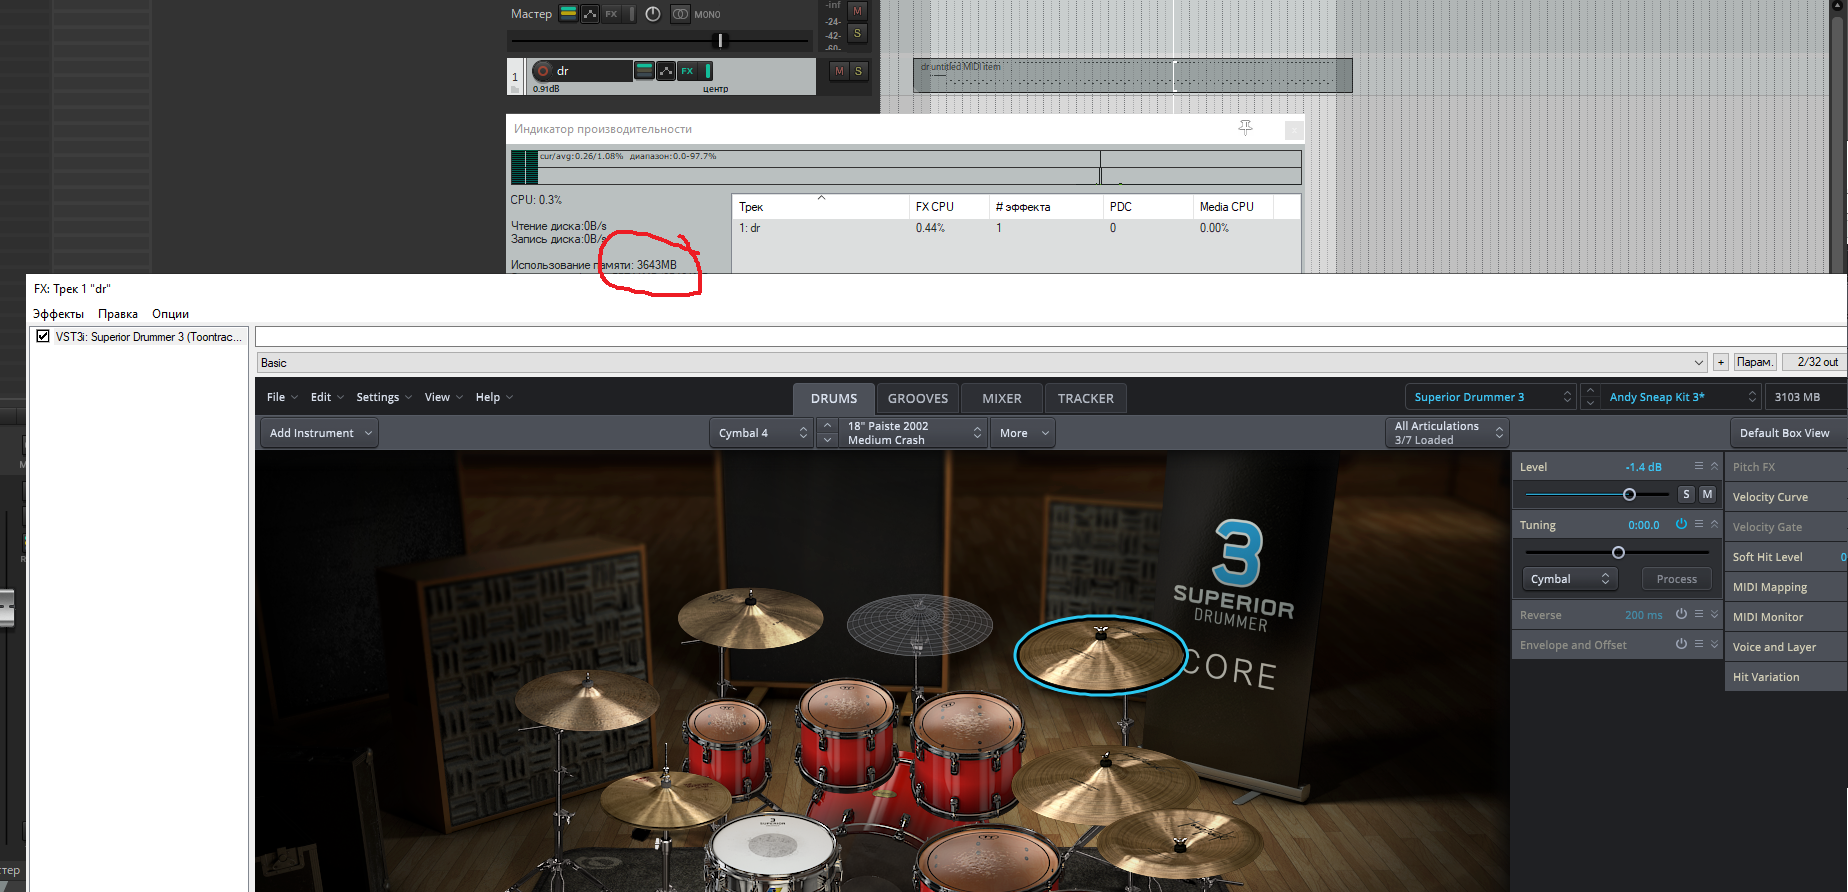
Task: Open the Help menu
Action: tap(494, 397)
